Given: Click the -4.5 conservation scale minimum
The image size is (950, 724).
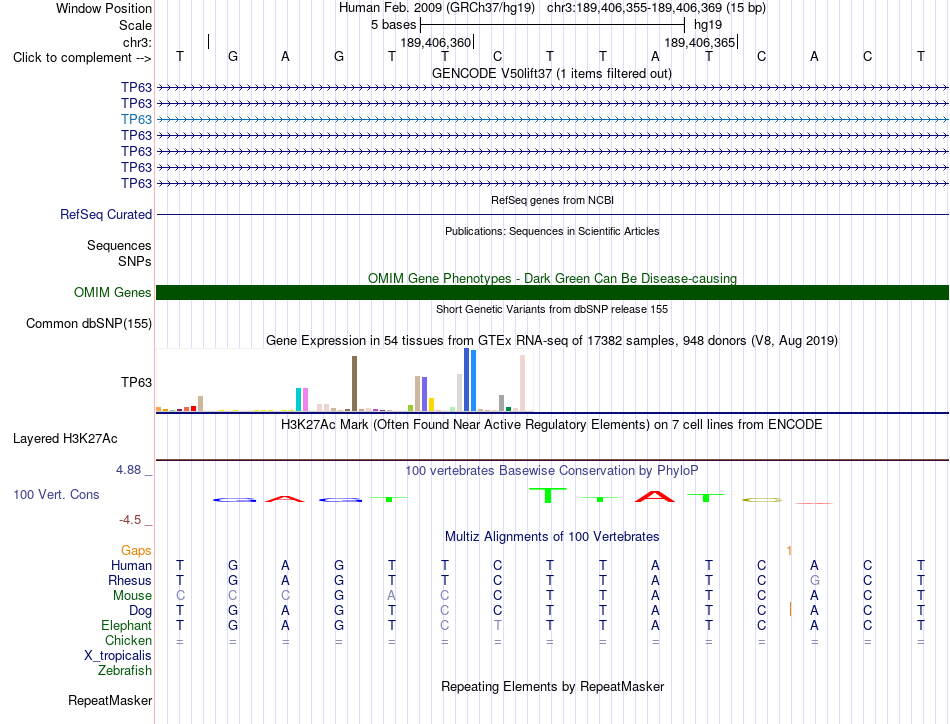Looking at the screenshot, I should pyautogui.click(x=130, y=520).
